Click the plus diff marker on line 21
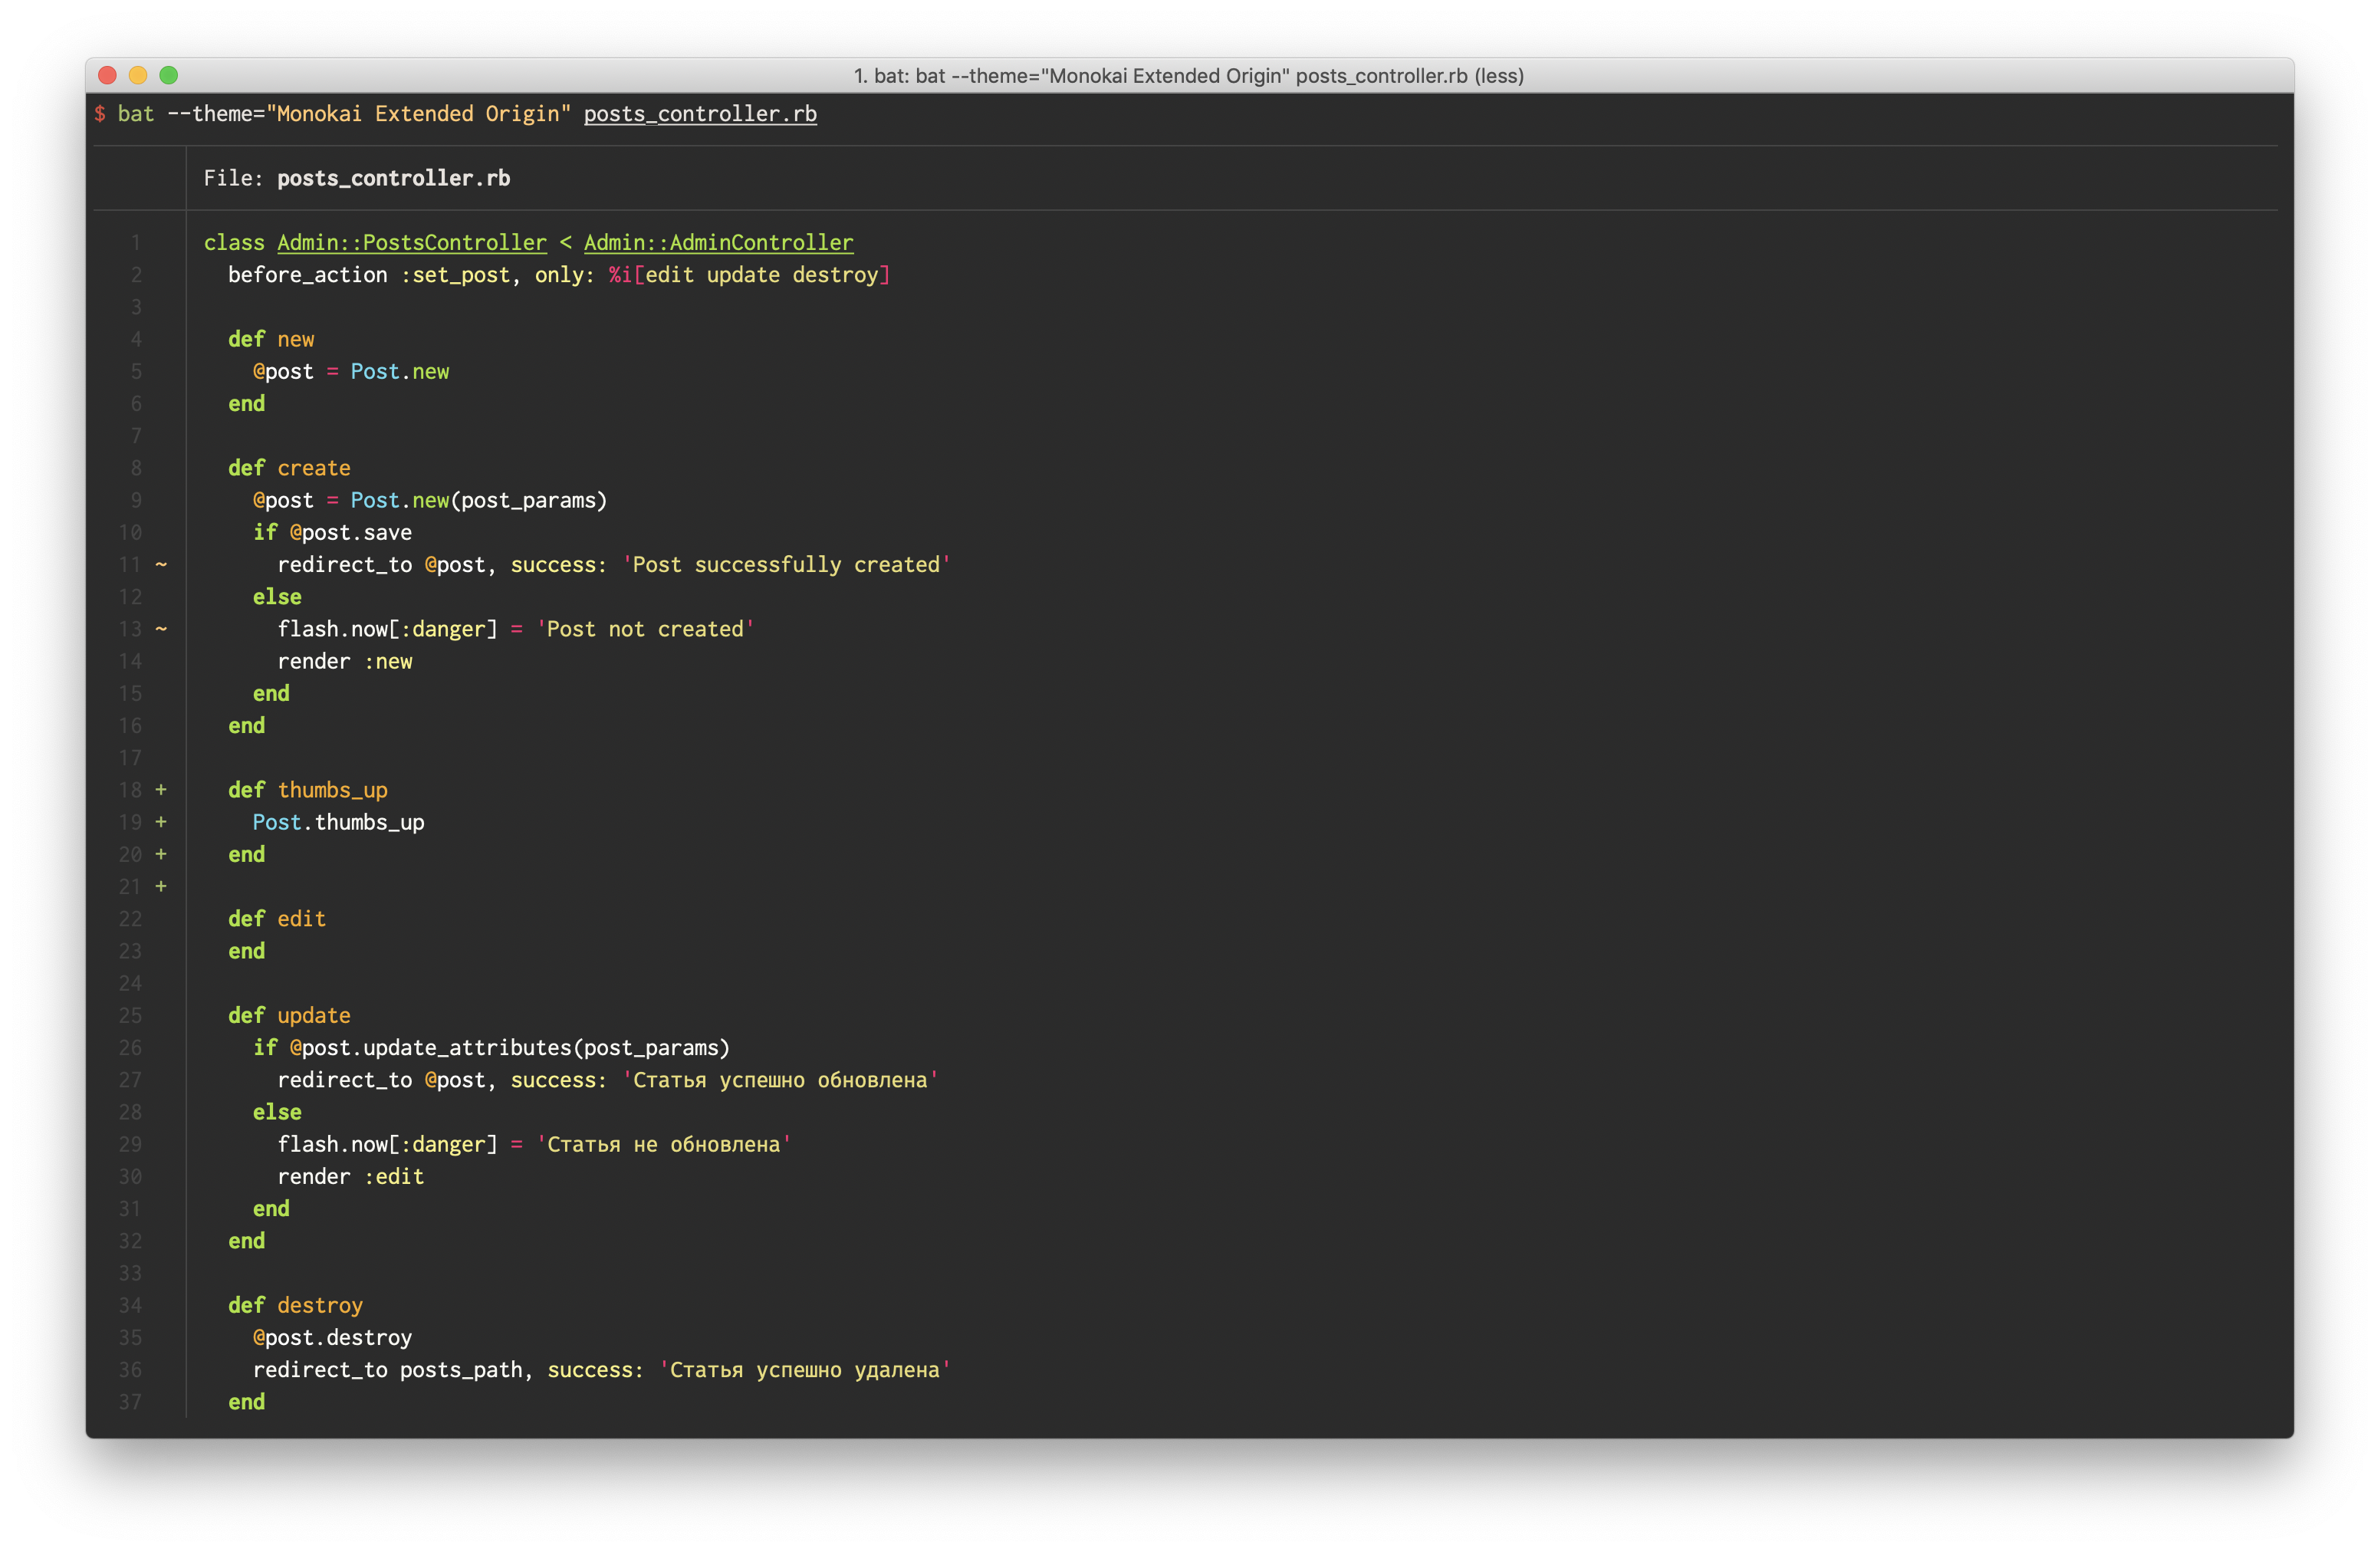Image resolution: width=2380 pixels, height=1552 pixels. (x=160, y=886)
